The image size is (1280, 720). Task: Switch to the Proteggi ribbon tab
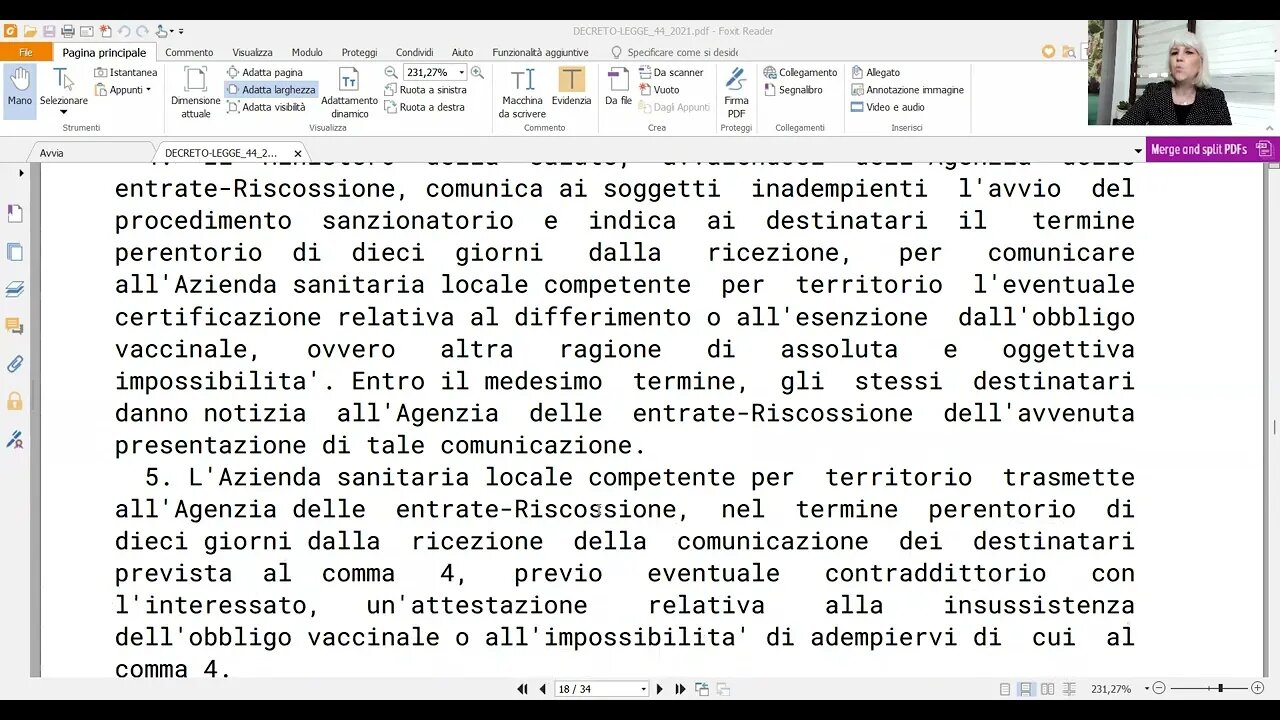coord(359,52)
